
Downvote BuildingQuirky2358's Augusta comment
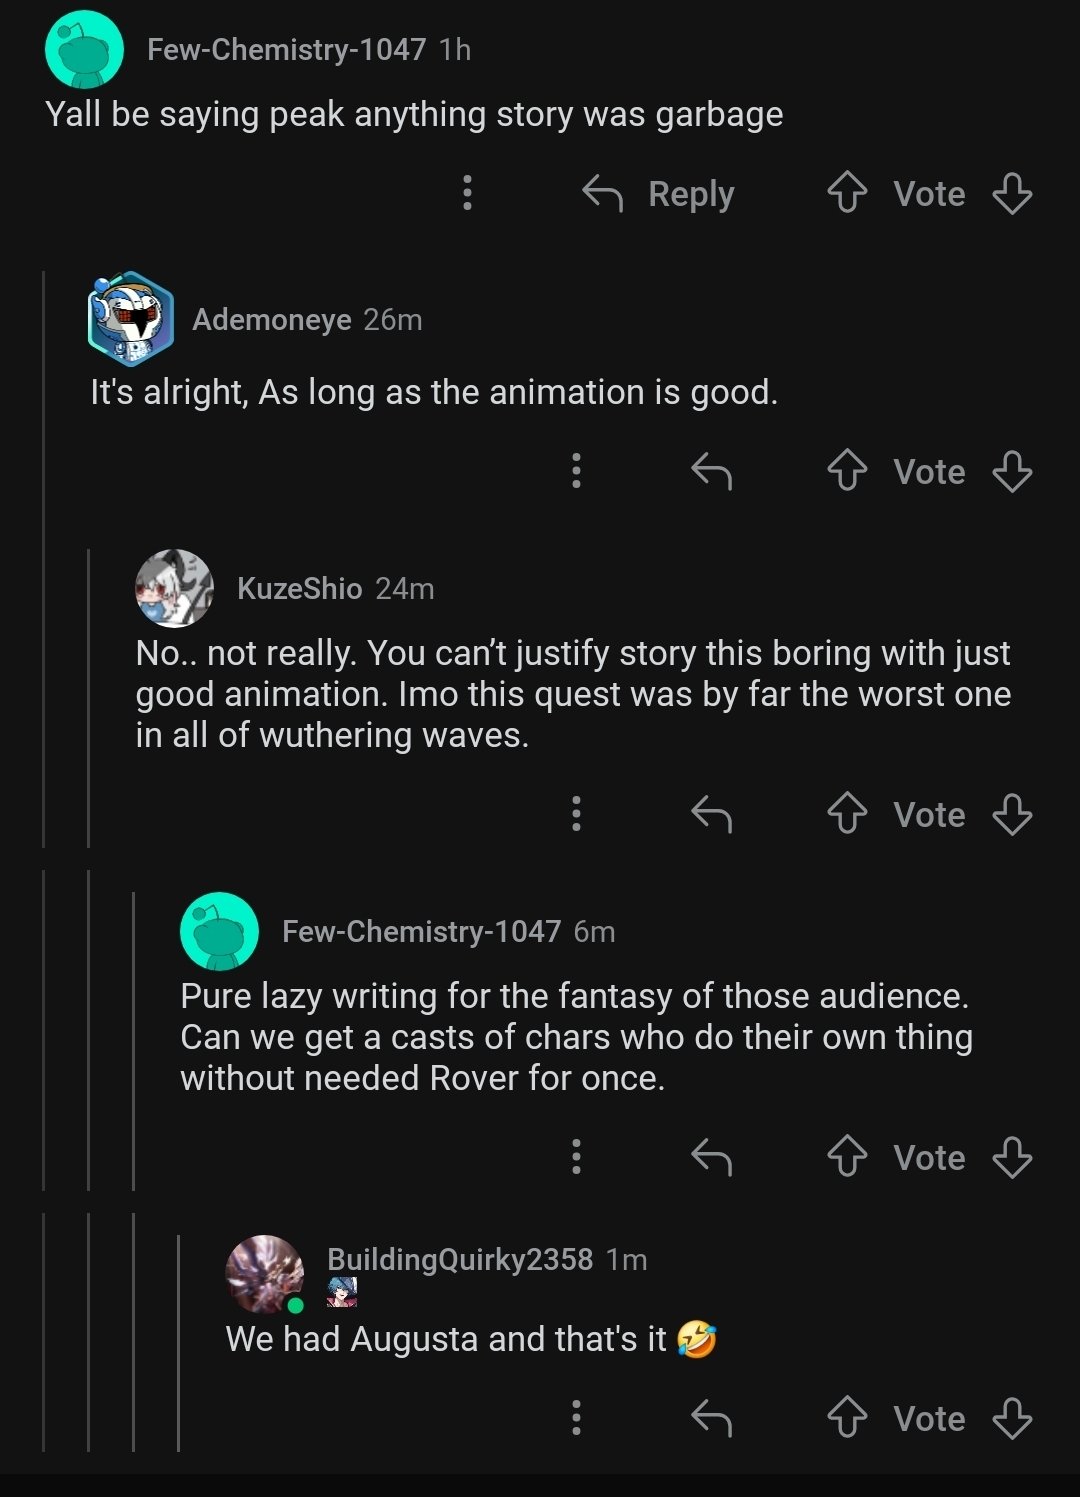coord(1012,1418)
